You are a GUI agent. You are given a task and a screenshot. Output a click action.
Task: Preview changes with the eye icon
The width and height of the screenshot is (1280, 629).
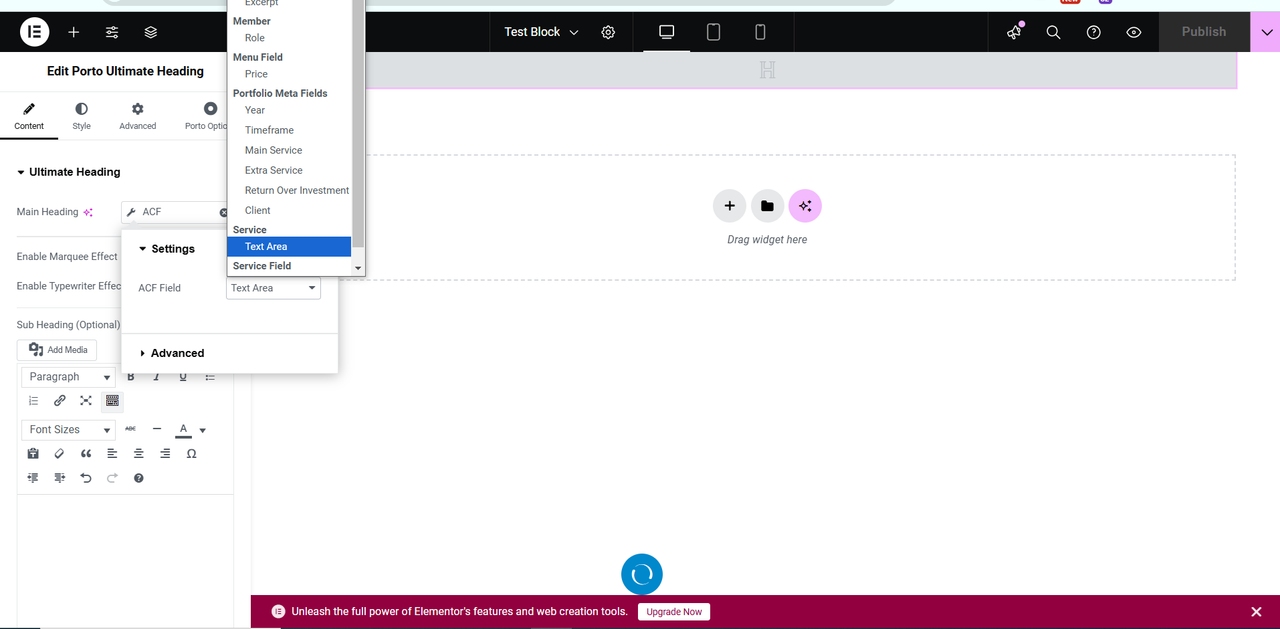(x=1134, y=32)
